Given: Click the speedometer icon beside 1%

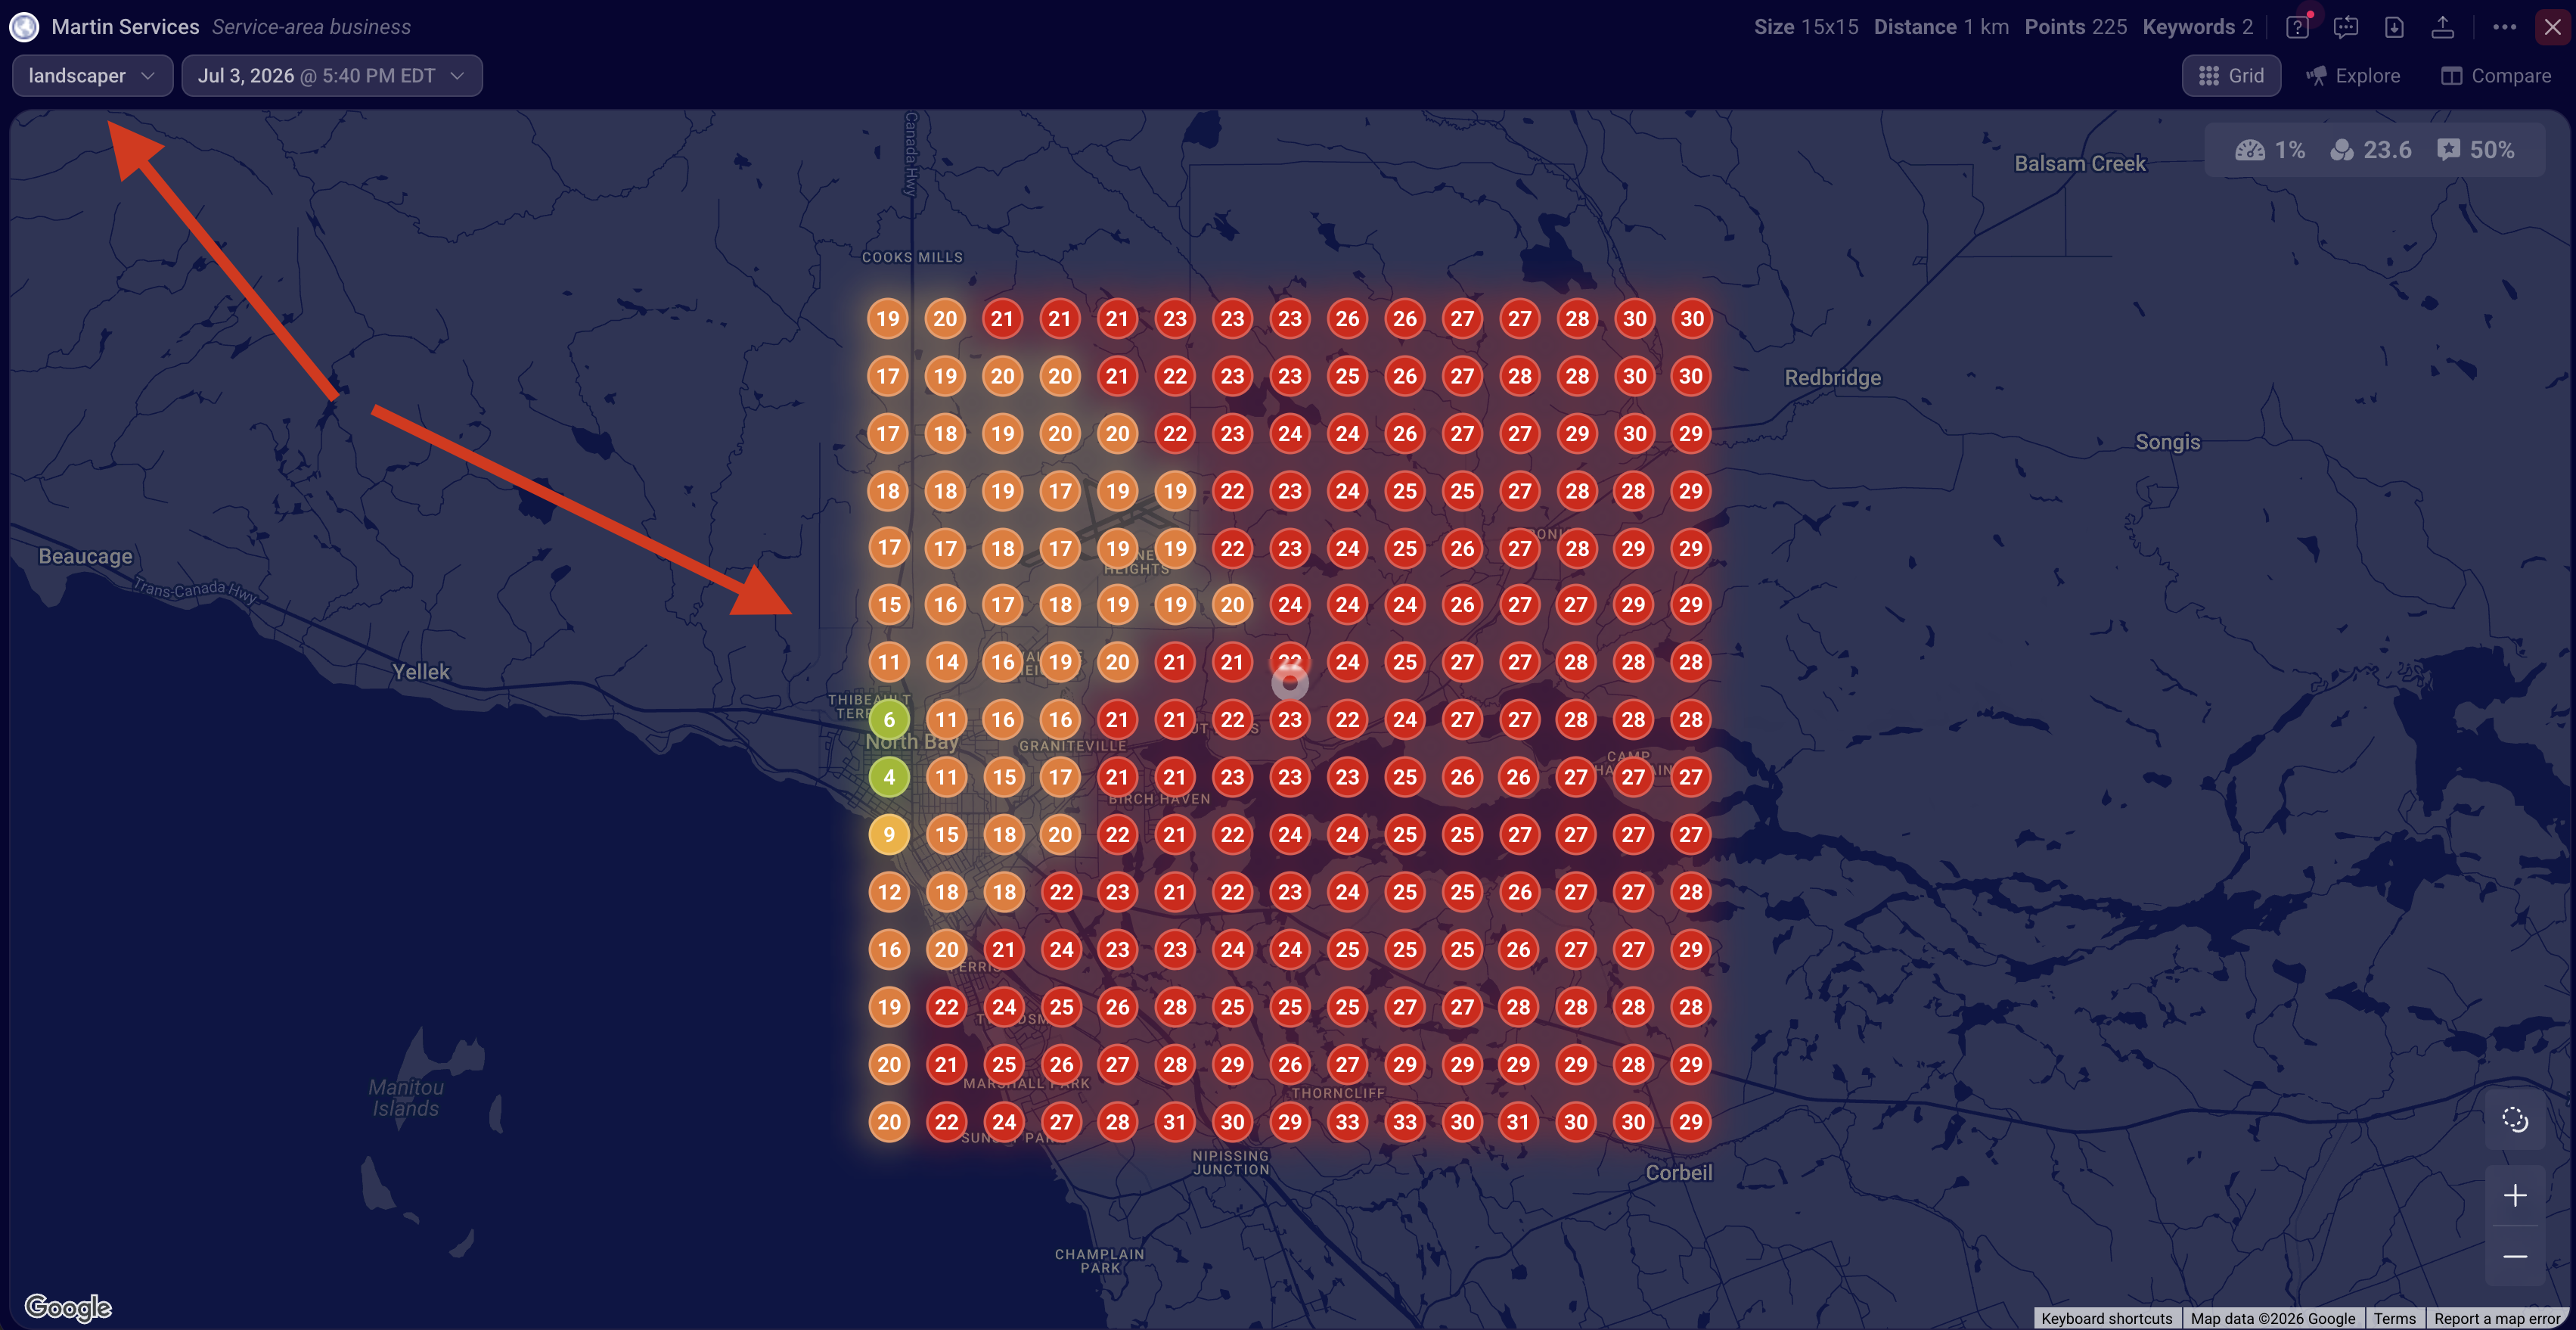Looking at the screenshot, I should coord(2249,150).
